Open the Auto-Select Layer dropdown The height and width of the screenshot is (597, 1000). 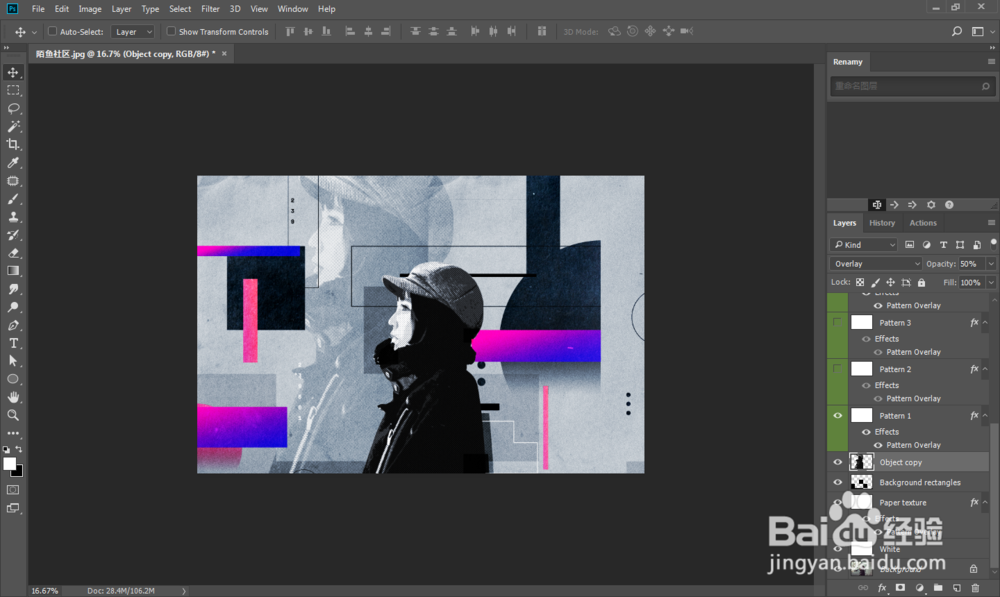point(133,31)
